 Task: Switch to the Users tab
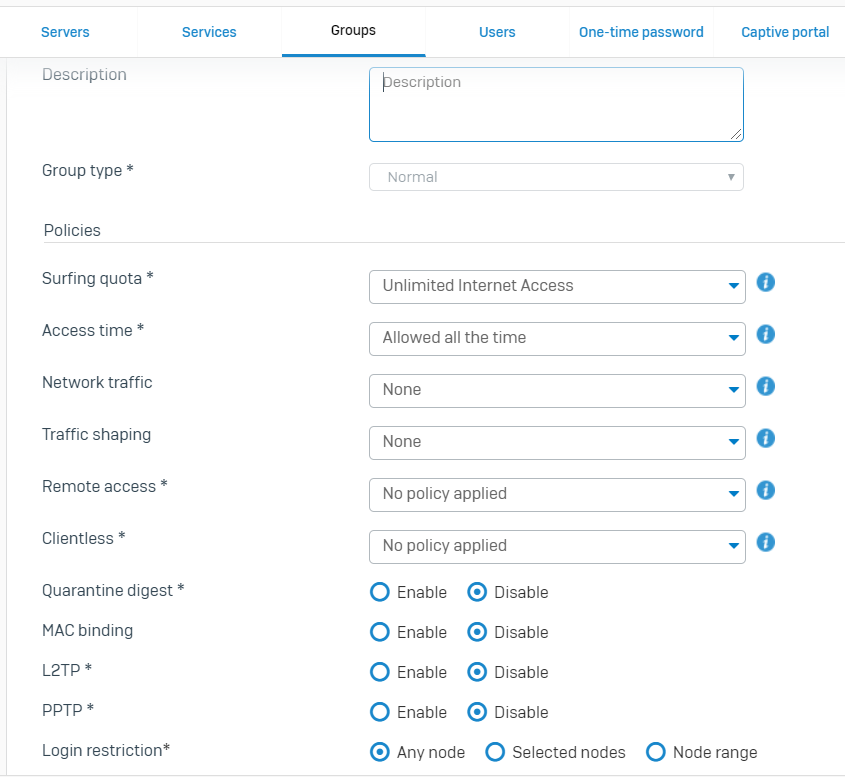(497, 32)
